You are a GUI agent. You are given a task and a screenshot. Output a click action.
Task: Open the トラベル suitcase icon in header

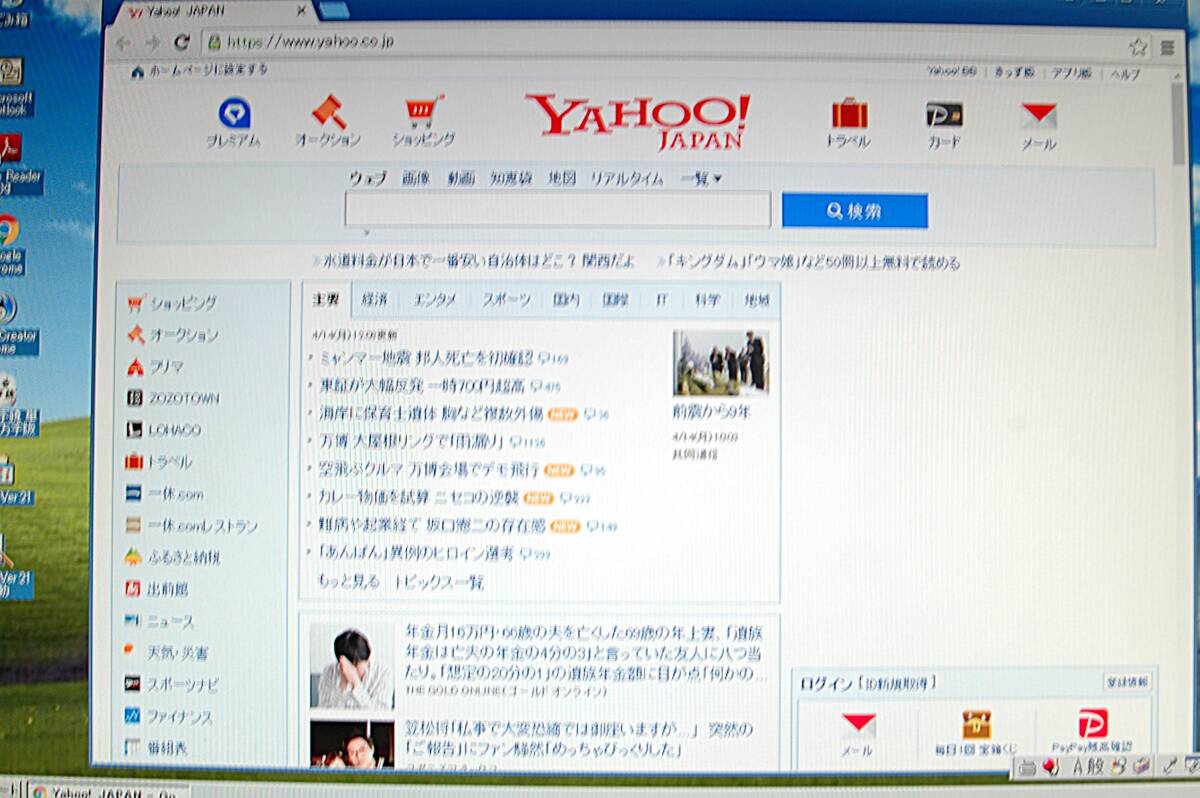(x=849, y=113)
